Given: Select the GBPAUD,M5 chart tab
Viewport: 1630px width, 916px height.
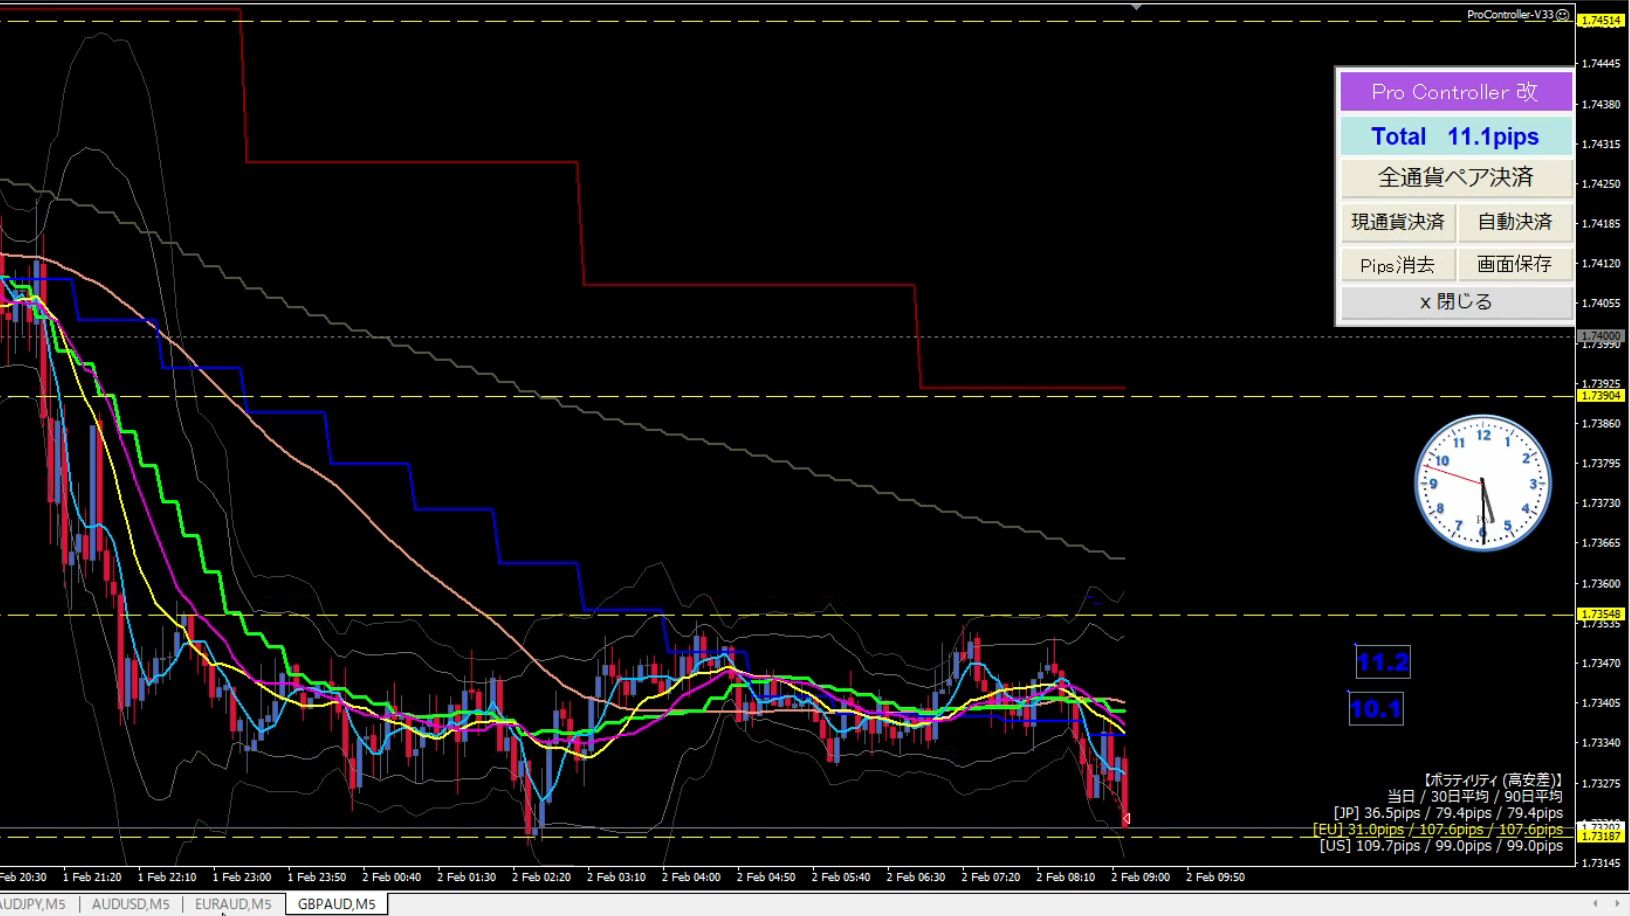Looking at the screenshot, I should (x=337, y=904).
